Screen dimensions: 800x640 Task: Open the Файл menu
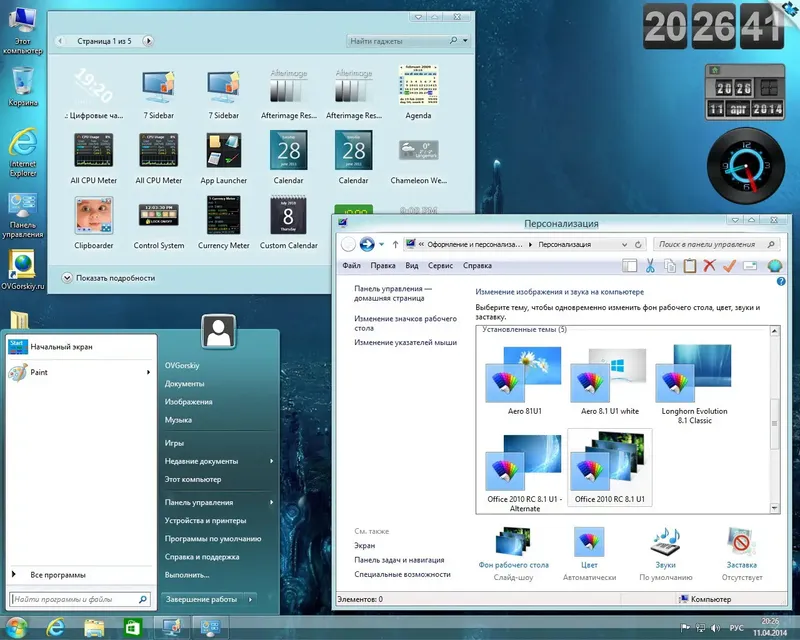(351, 265)
